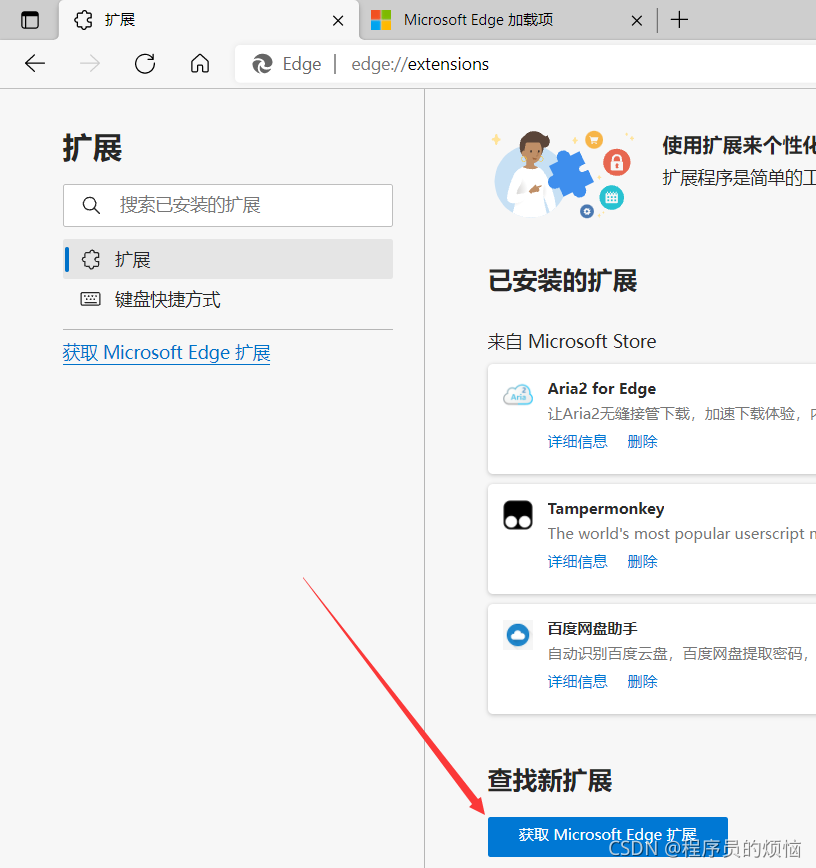Click the Aria2 for Edge icon

tap(518, 395)
